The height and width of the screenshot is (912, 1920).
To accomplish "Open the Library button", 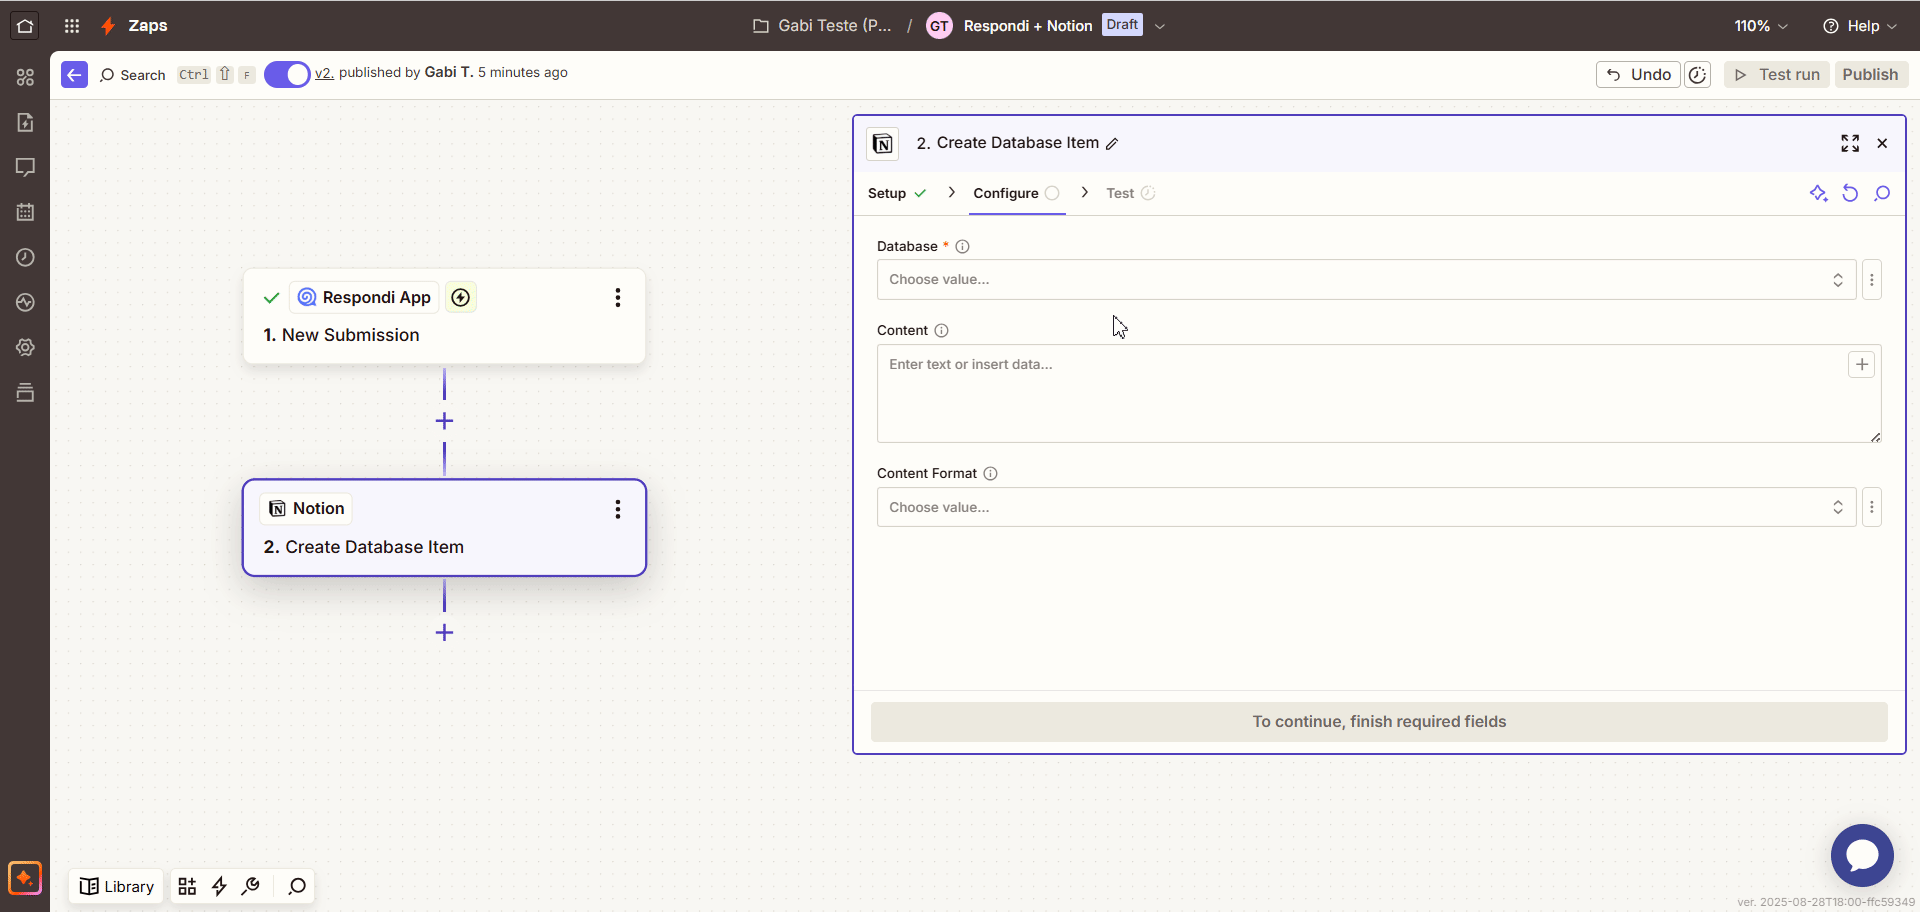I will [x=117, y=886].
